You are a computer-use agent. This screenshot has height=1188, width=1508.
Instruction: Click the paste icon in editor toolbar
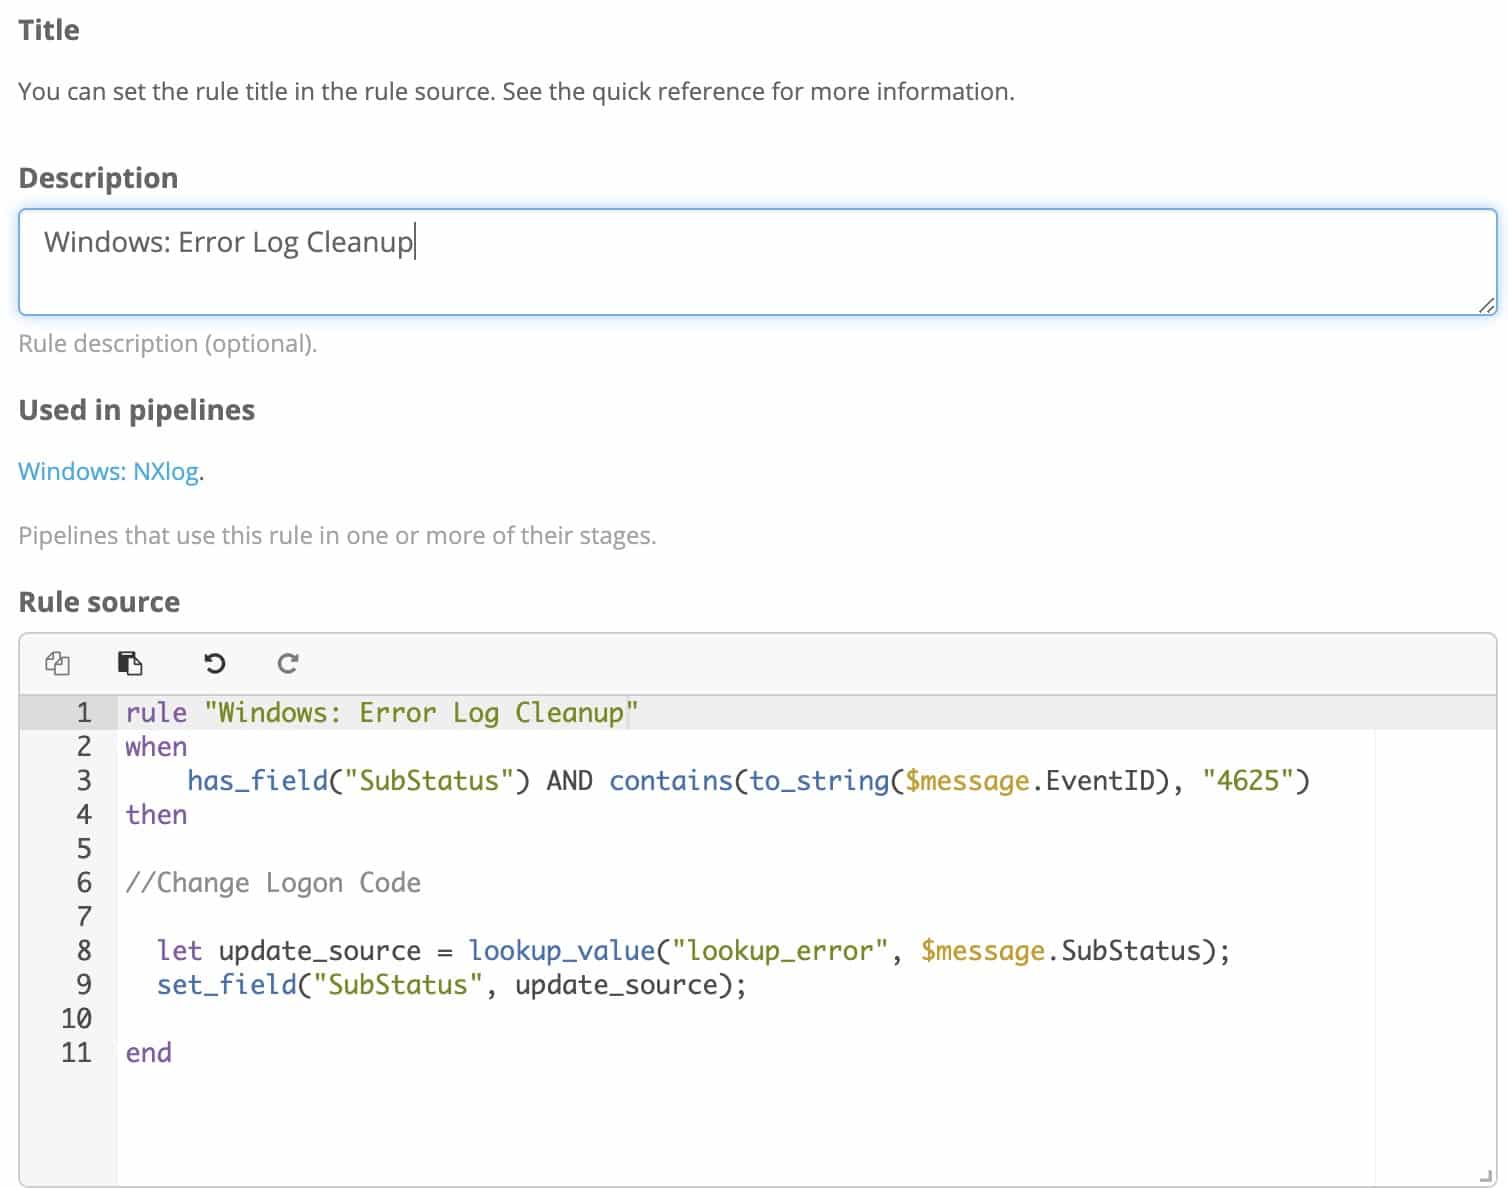tap(130, 663)
